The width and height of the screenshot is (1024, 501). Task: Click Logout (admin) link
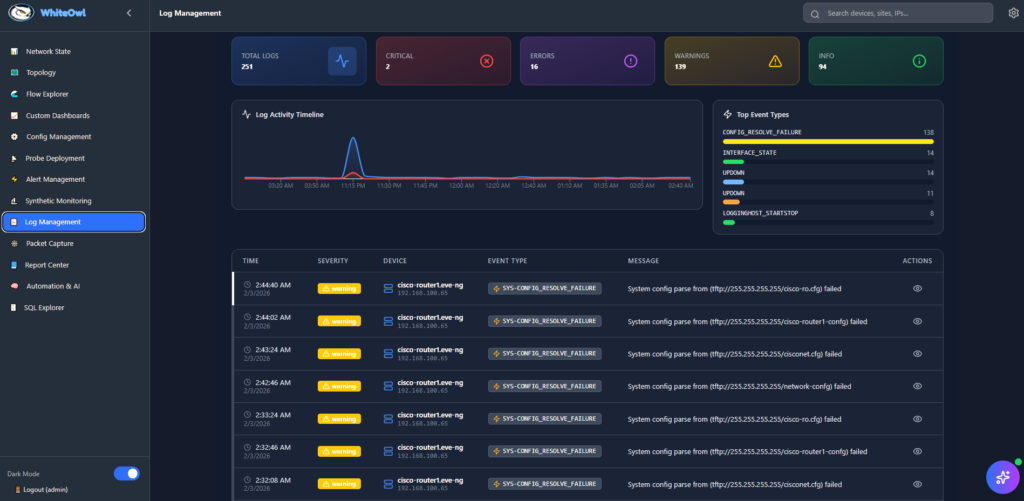(x=44, y=490)
